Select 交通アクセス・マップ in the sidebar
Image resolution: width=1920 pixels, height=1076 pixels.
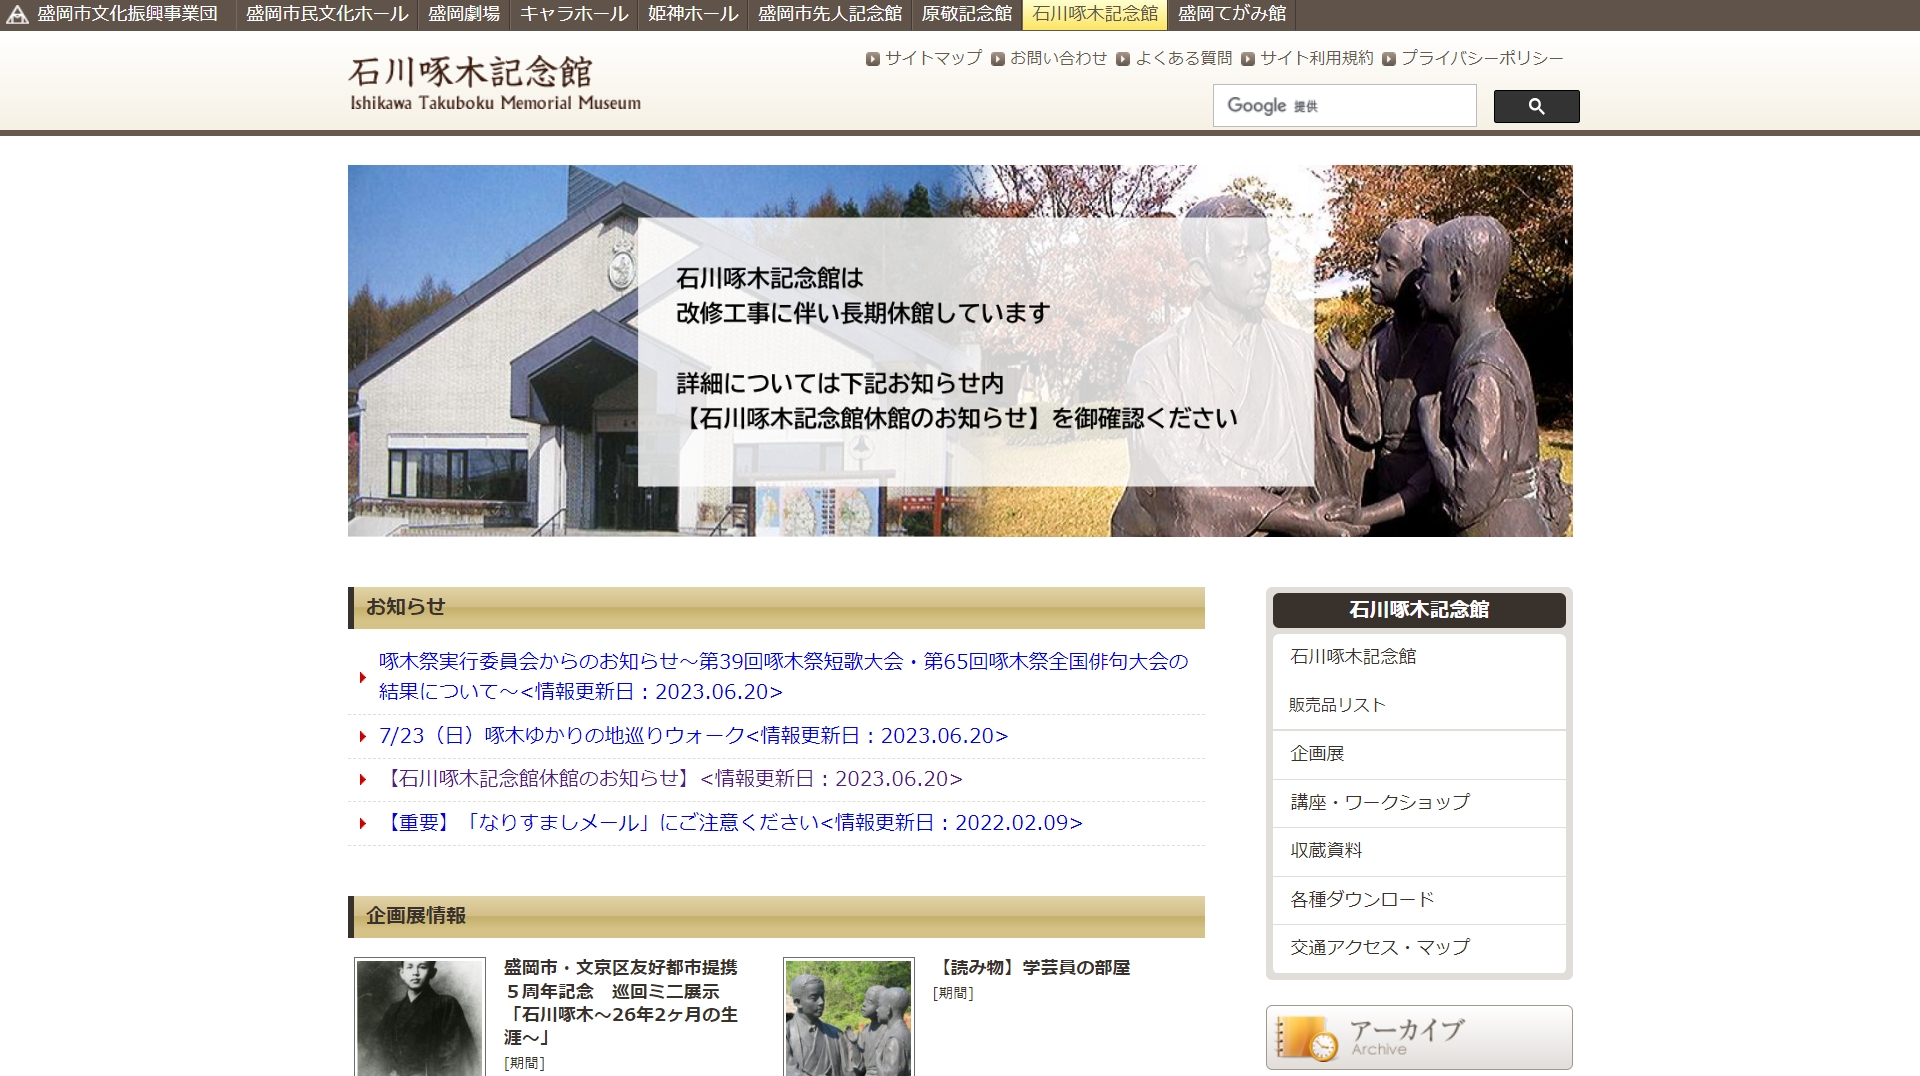coord(1419,948)
